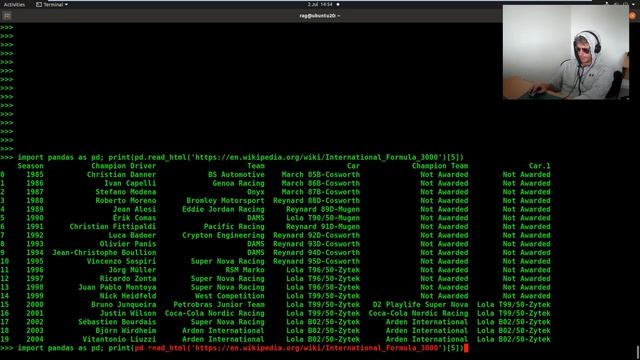Select the driver name Christian Danner
Viewport: 640px width, 360px height.
pos(122,175)
